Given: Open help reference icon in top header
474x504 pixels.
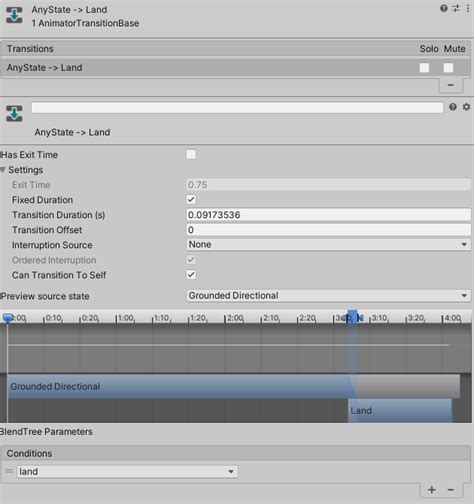Looking at the screenshot, I should [444, 8].
